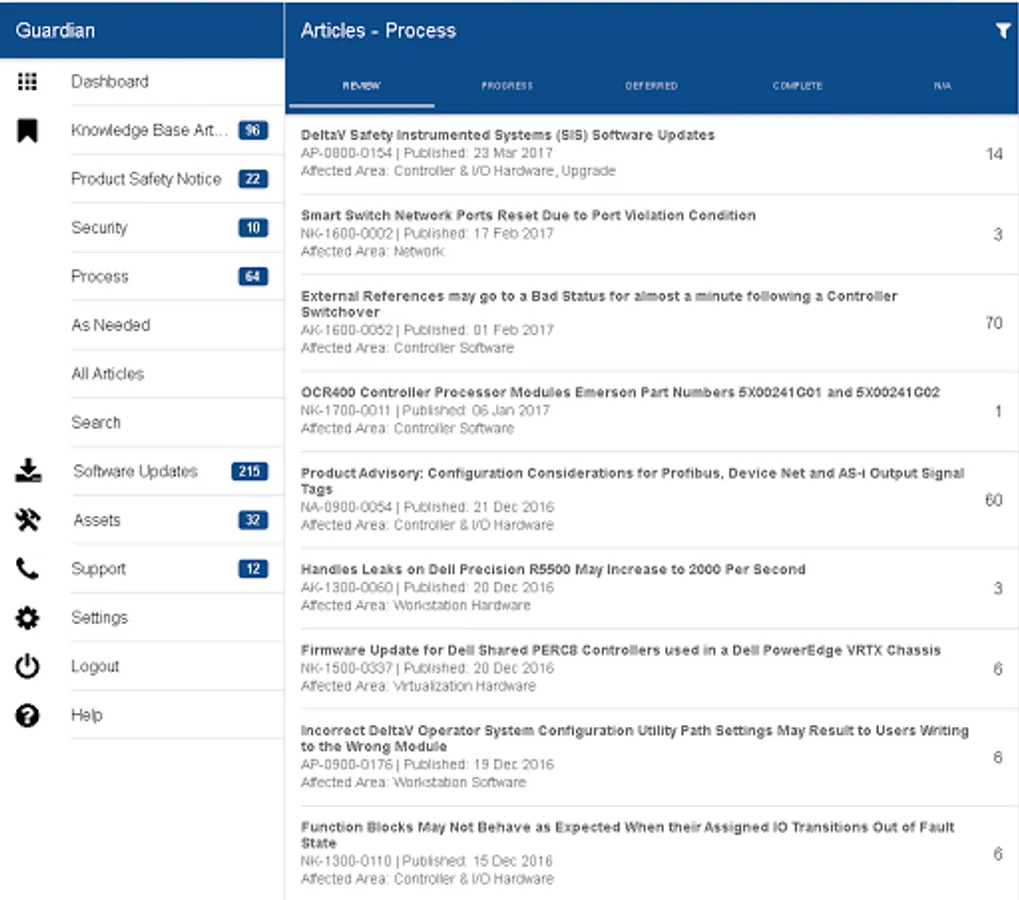Open Function Blocks May Not Behave article
1019x900 pixels.
[x=651, y=853]
